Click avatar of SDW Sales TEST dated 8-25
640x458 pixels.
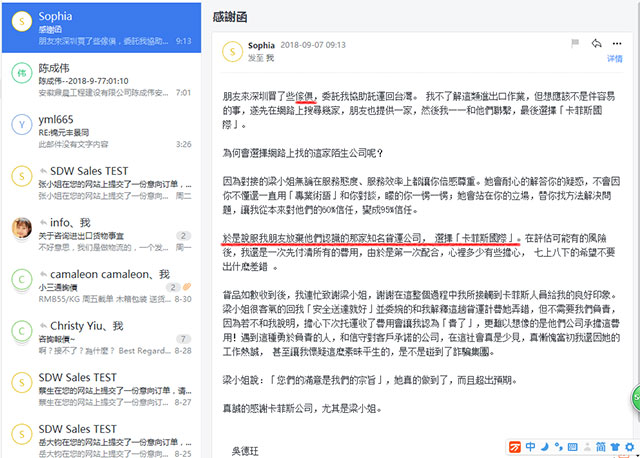[22, 434]
